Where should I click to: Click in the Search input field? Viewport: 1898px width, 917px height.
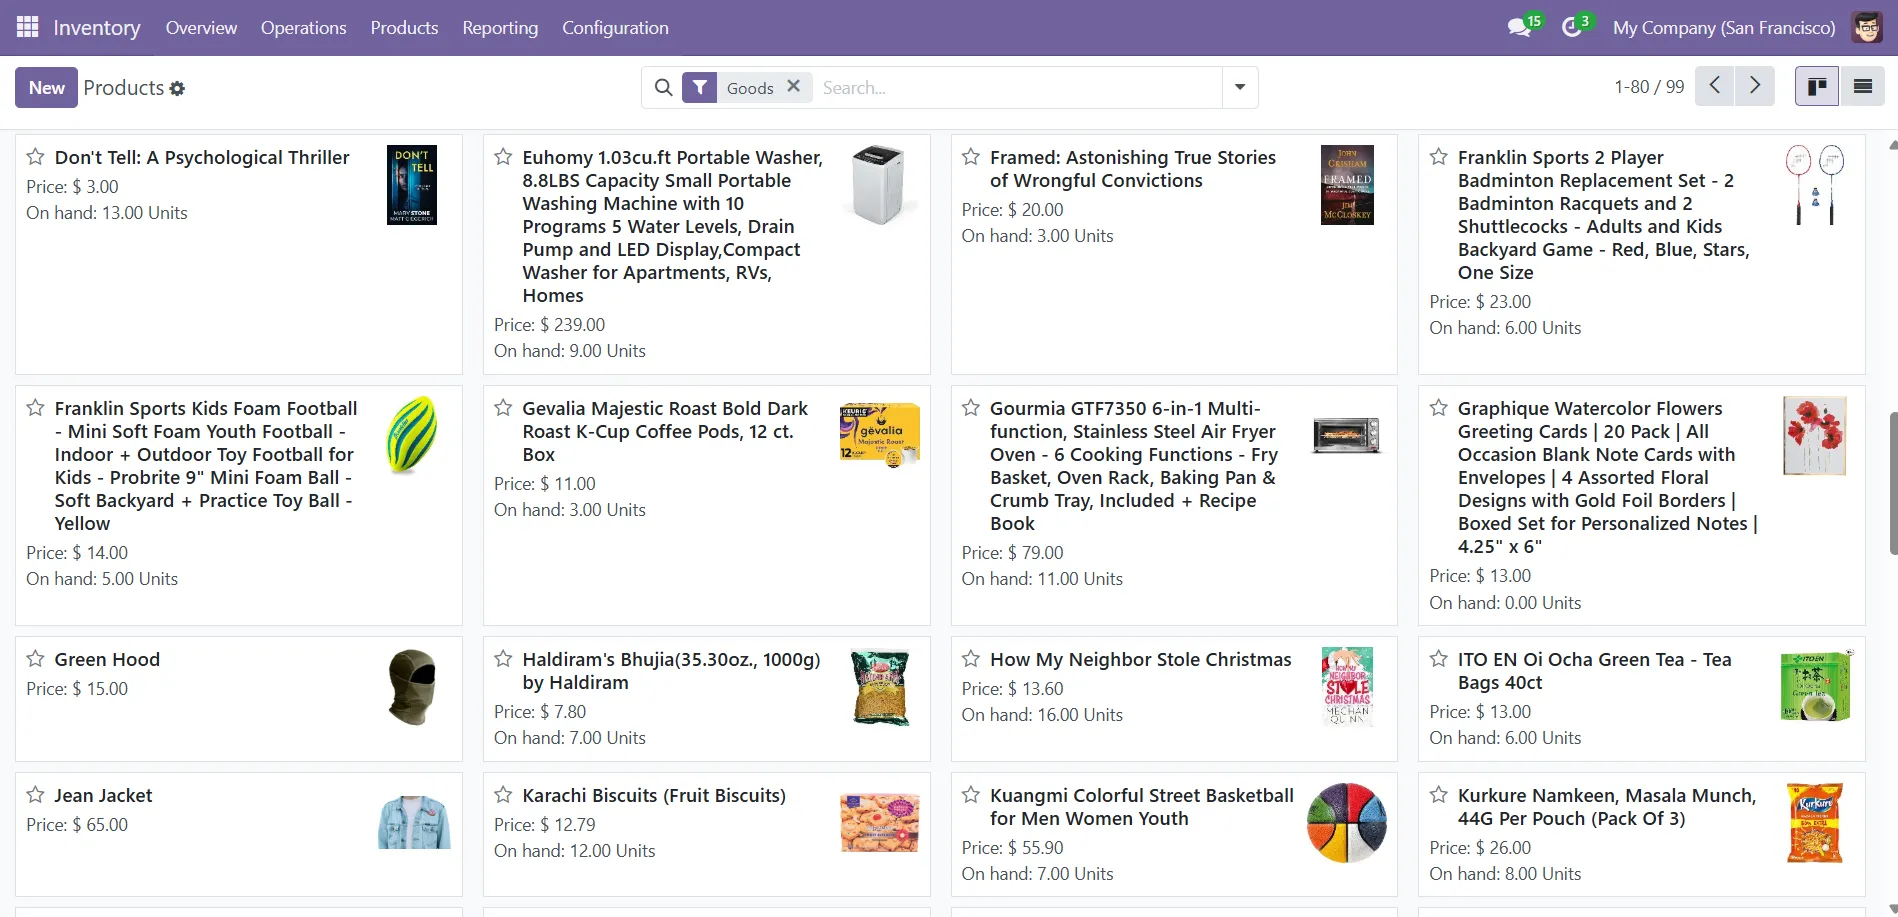point(1018,87)
